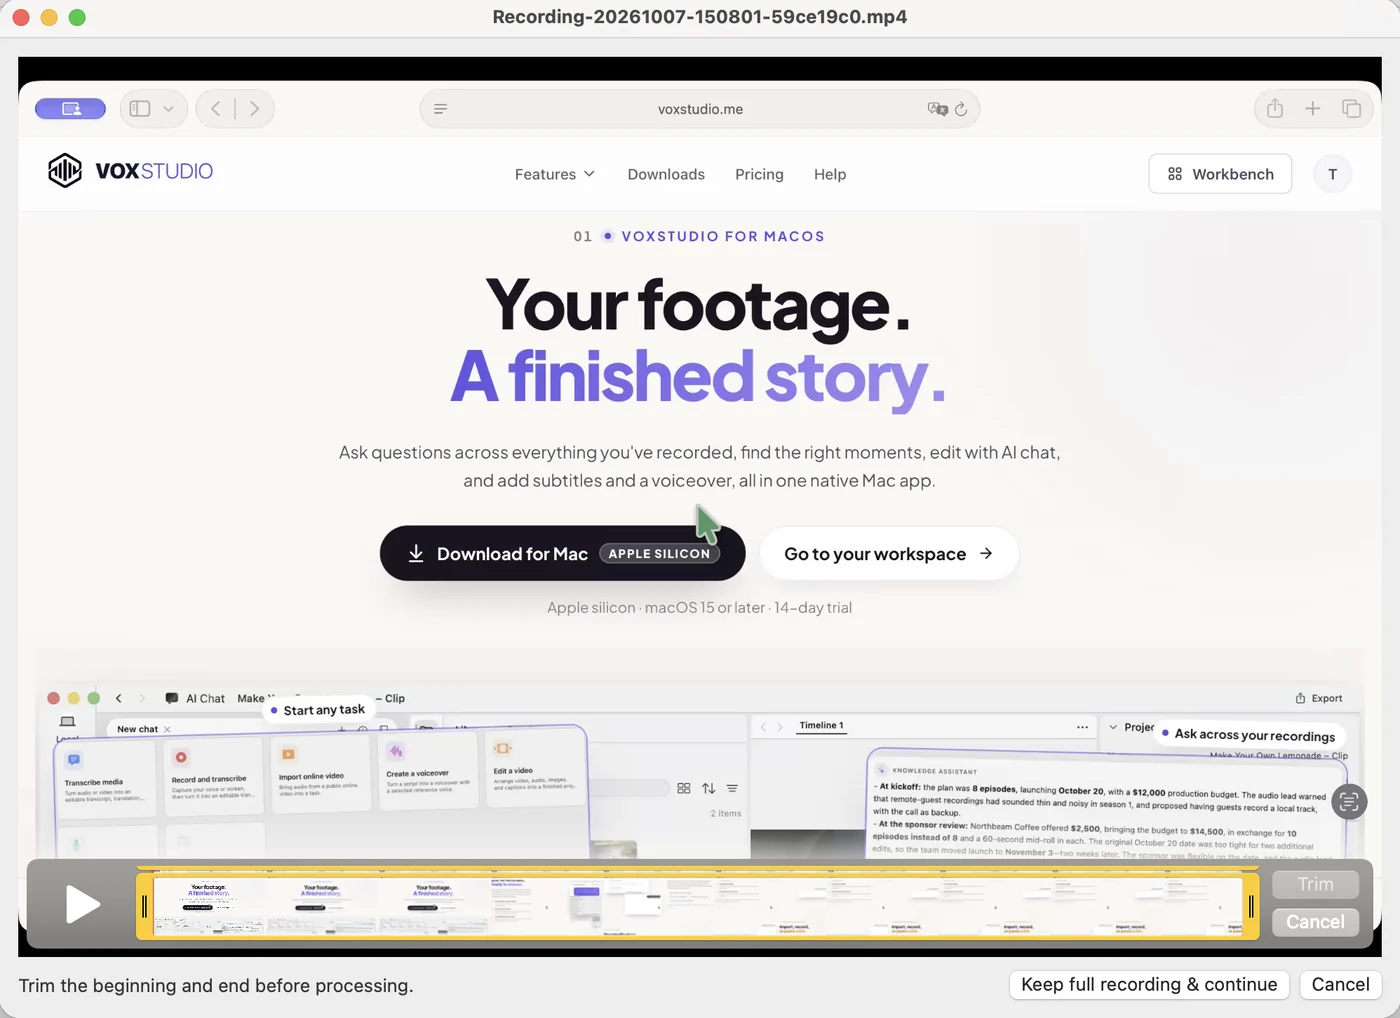This screenshot has width=1400, height=1018.
Task: Click the Import online video card
Action: [320, 774]
